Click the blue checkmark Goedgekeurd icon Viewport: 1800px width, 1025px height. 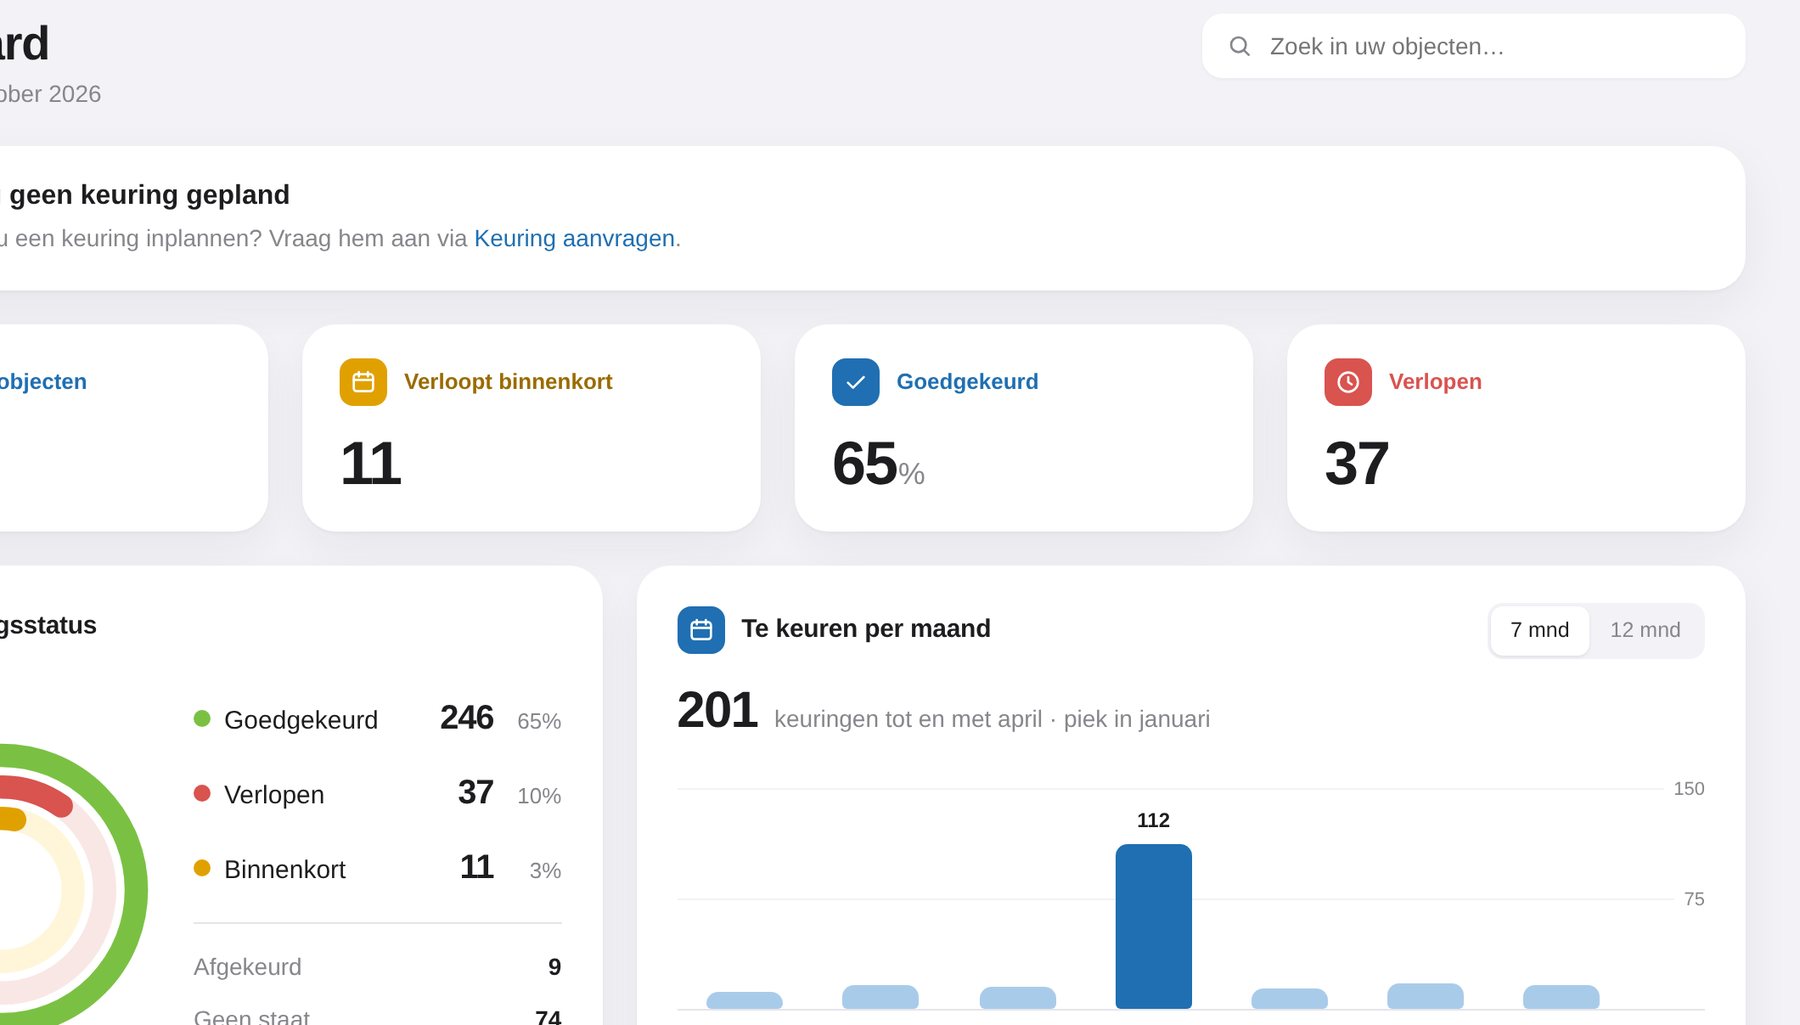[x=856, y=382]
